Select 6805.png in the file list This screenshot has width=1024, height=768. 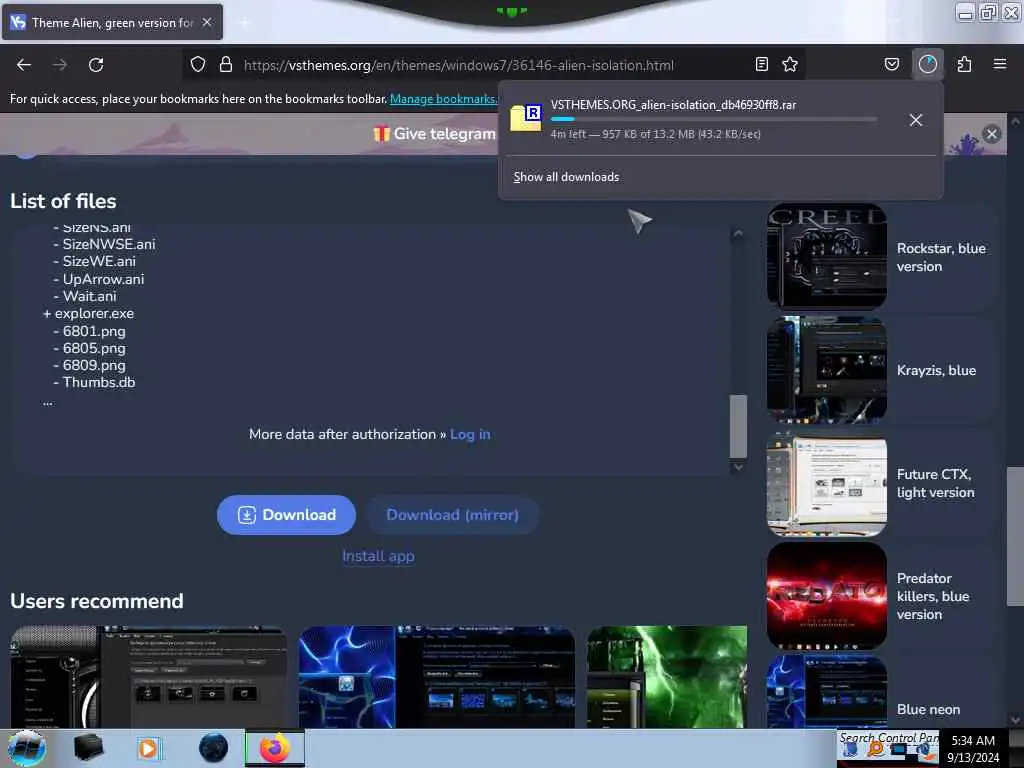click(94, 348)
